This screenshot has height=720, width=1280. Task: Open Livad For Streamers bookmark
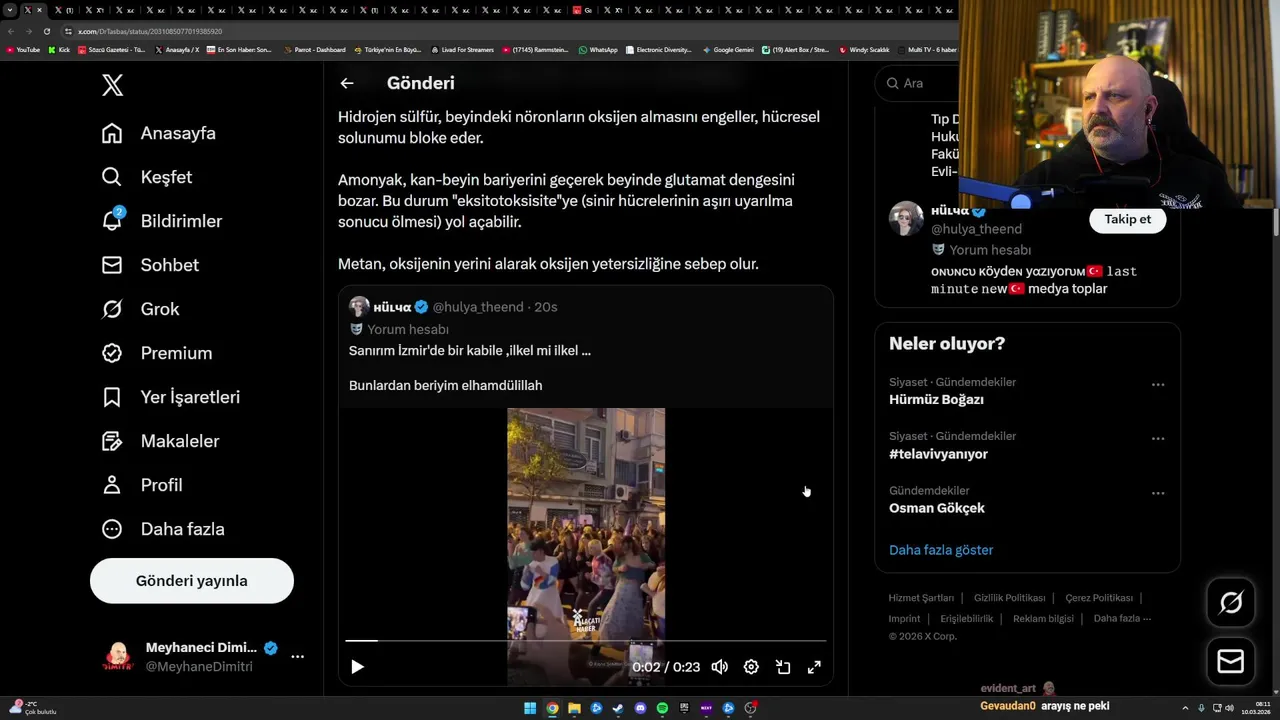click(463, 50)
